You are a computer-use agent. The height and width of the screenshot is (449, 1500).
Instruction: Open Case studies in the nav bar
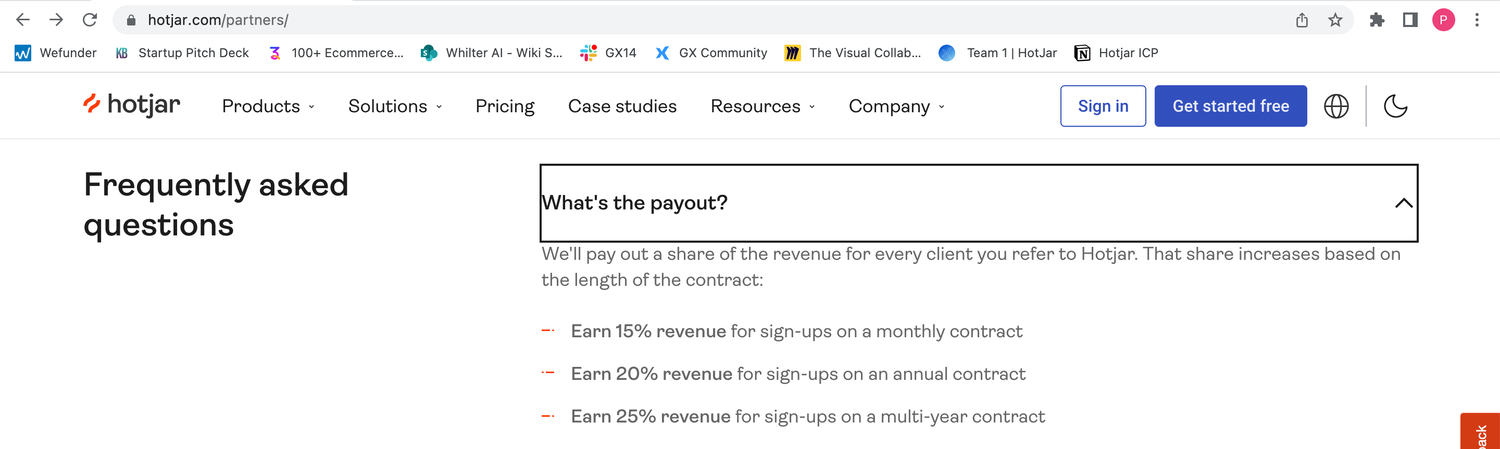pos(622,106)
